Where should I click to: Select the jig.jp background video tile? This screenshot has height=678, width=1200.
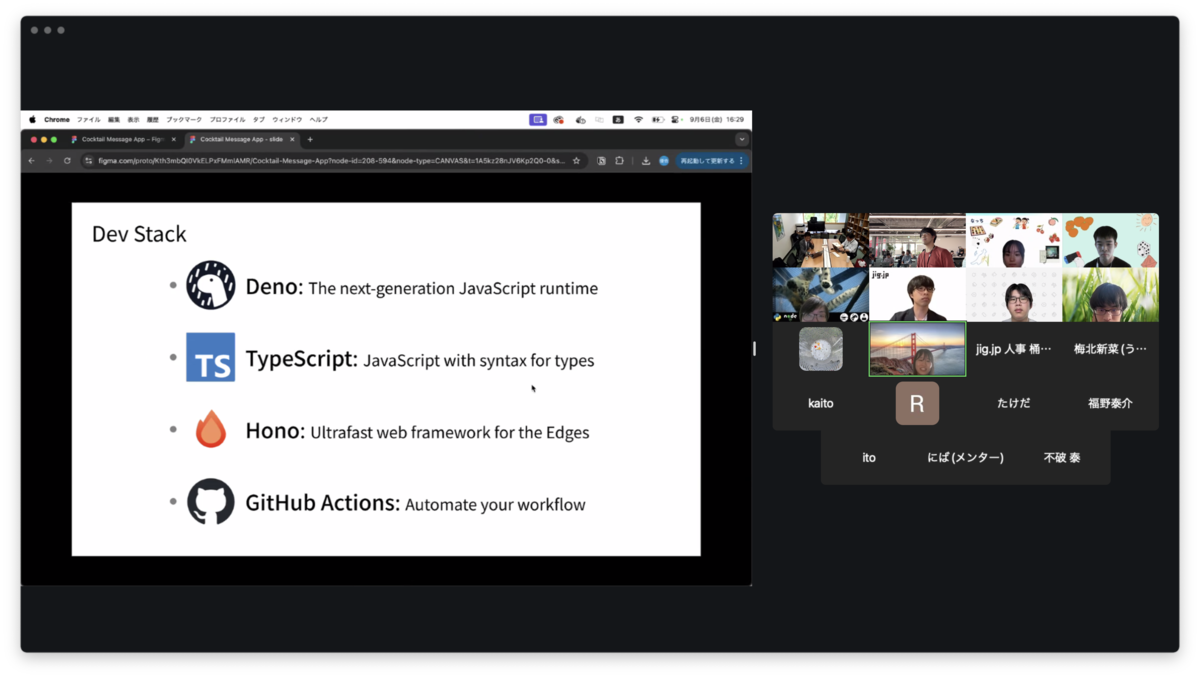[x=917, y=294]
